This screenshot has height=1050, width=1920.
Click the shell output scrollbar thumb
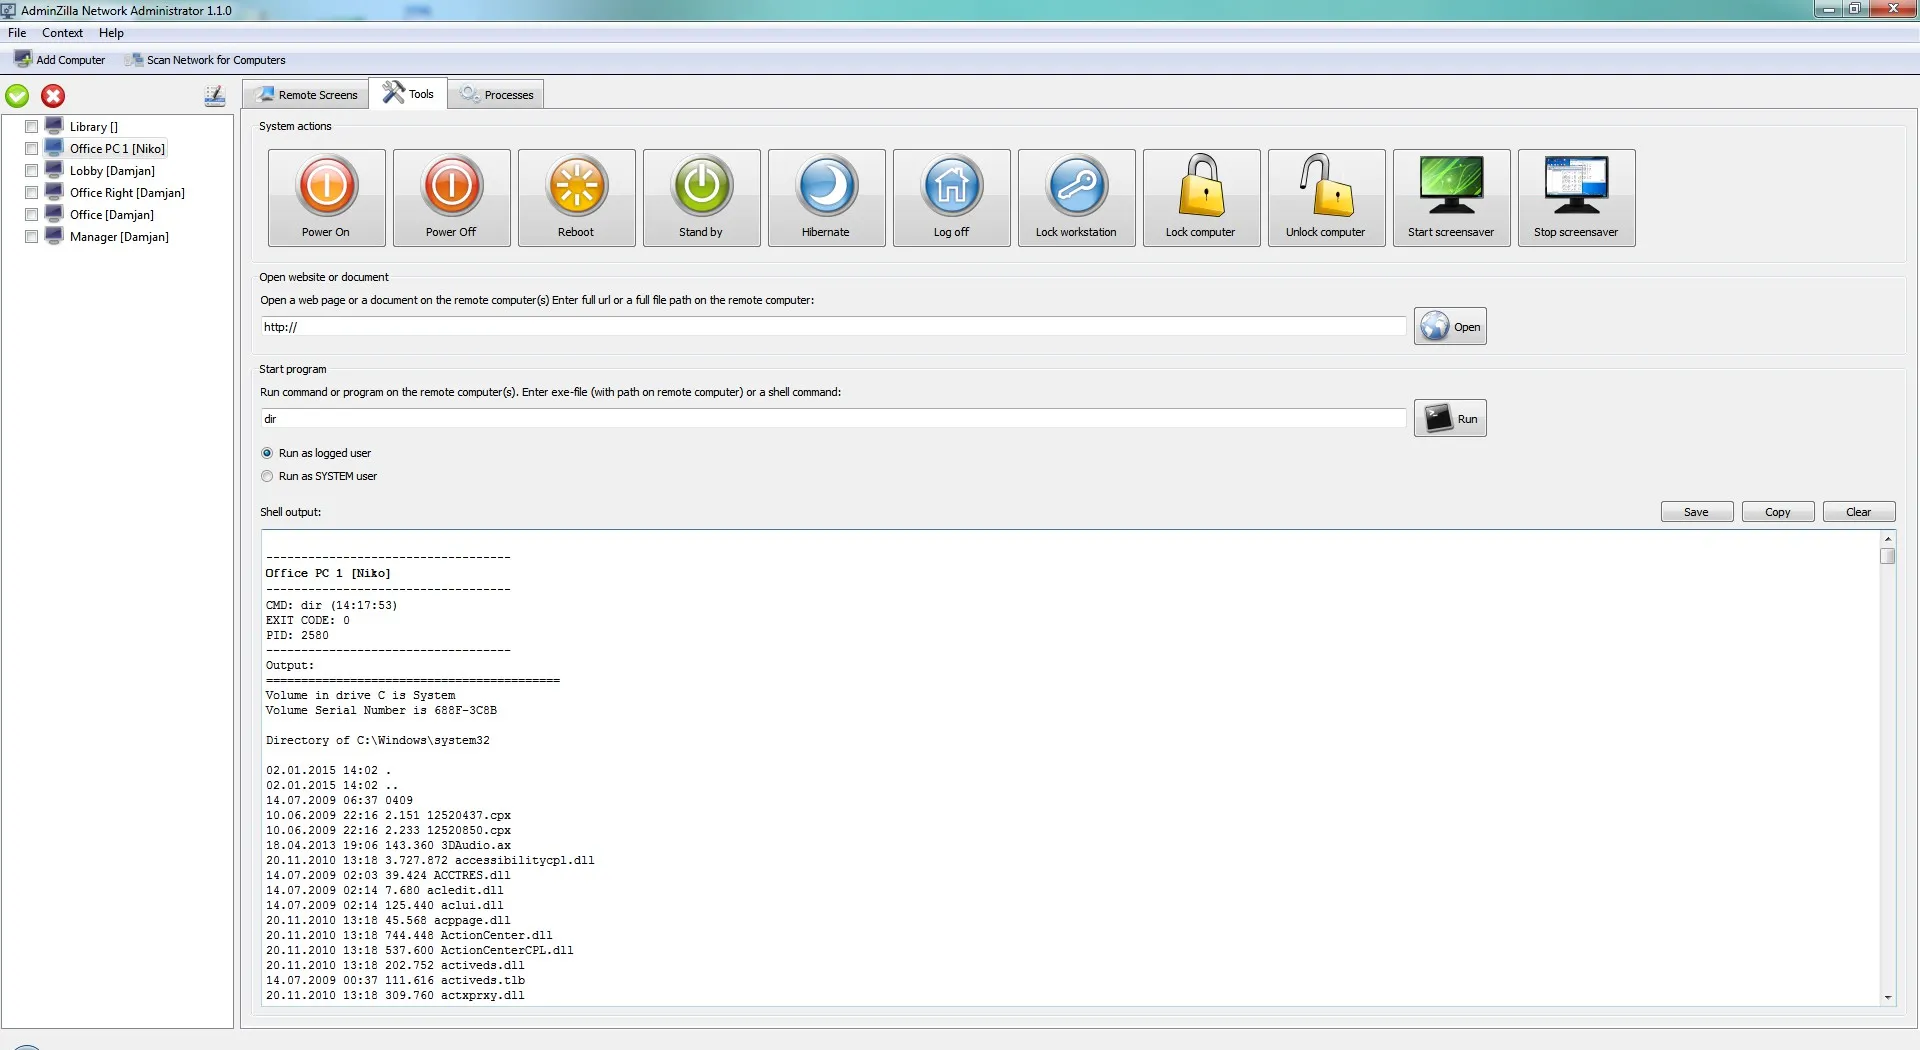click(x=1888, y=556)
